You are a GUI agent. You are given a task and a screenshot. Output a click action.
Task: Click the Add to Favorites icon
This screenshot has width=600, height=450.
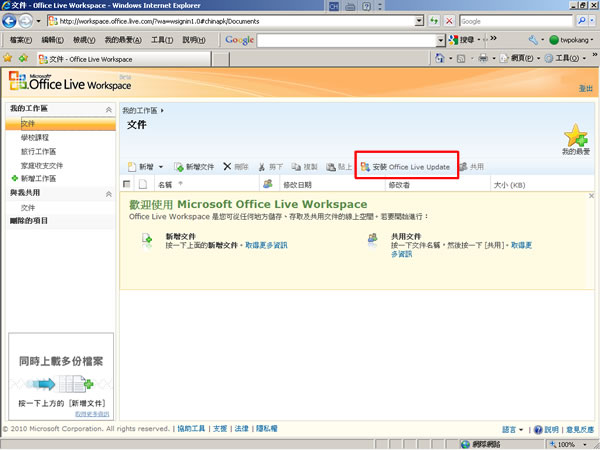[23, 58]
